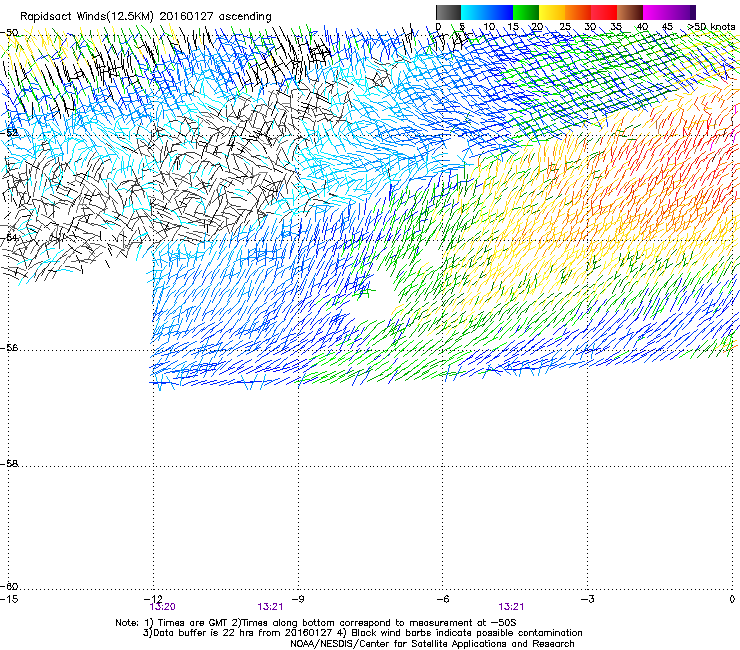740x650 pixels.
Task: Click the '-12' longitude axis label
Action: [153, 599]
